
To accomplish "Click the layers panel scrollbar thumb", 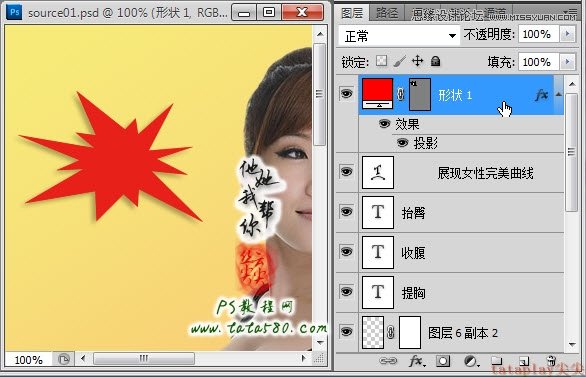I will pyautogui.click(x=572, y=152).
